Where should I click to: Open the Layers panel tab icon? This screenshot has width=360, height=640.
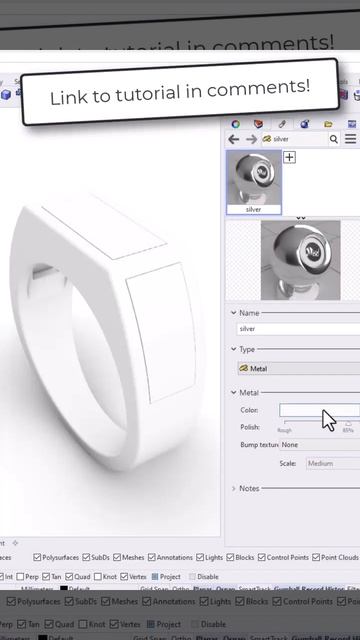258,124
